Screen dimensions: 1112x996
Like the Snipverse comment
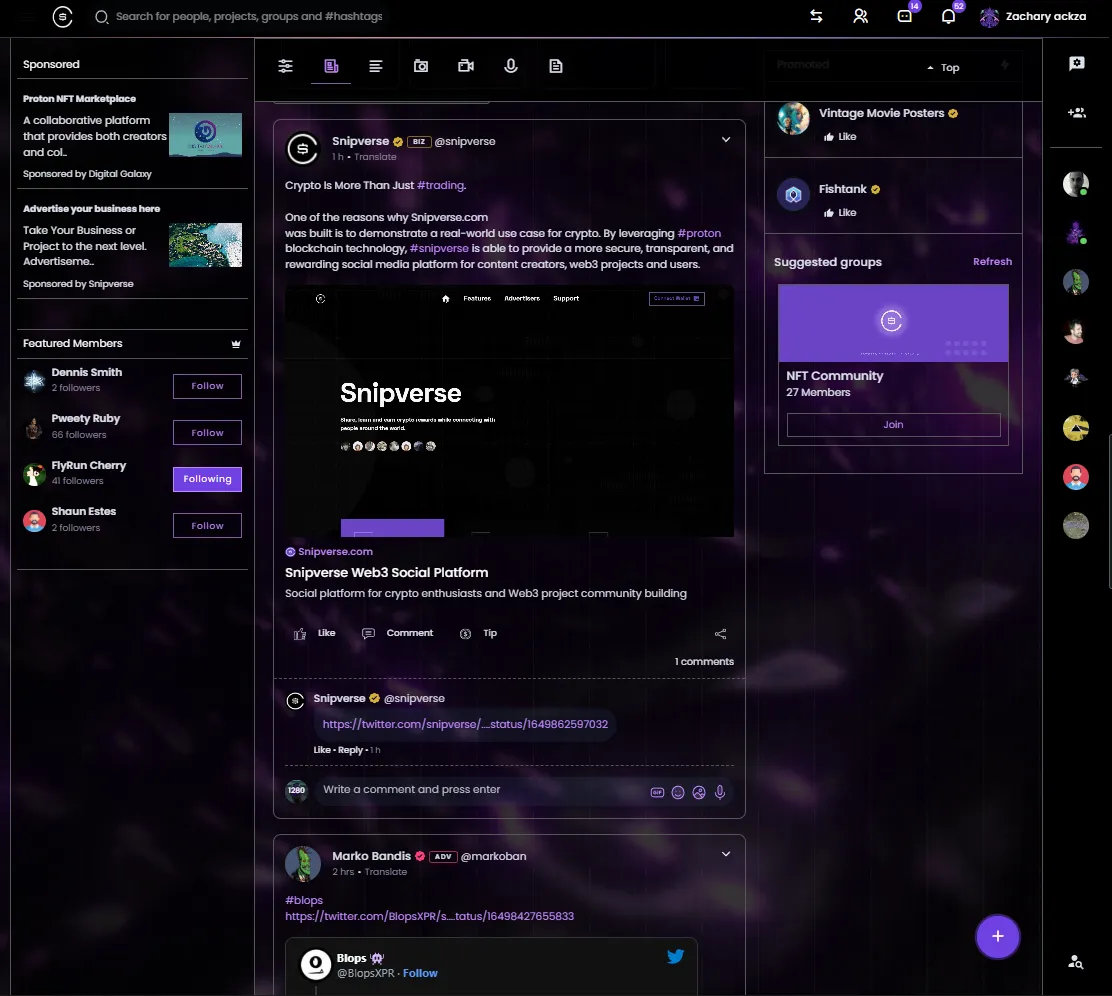tap(322, 751)
